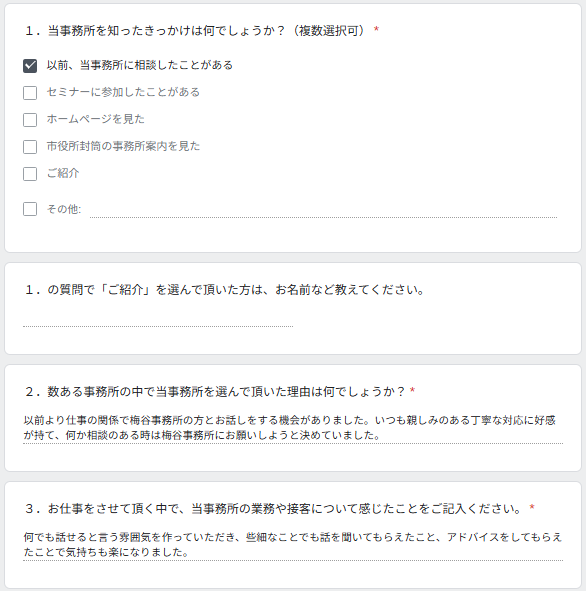Focus the その他 text input line
Screen dimensions: 586x591
[x=323, y=210]
